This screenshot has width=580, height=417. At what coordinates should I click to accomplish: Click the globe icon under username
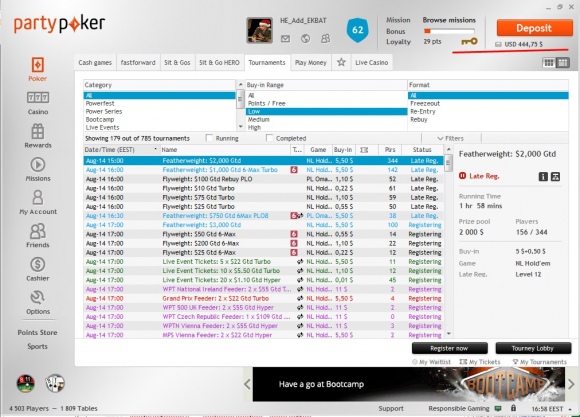(x=306, y=38)
